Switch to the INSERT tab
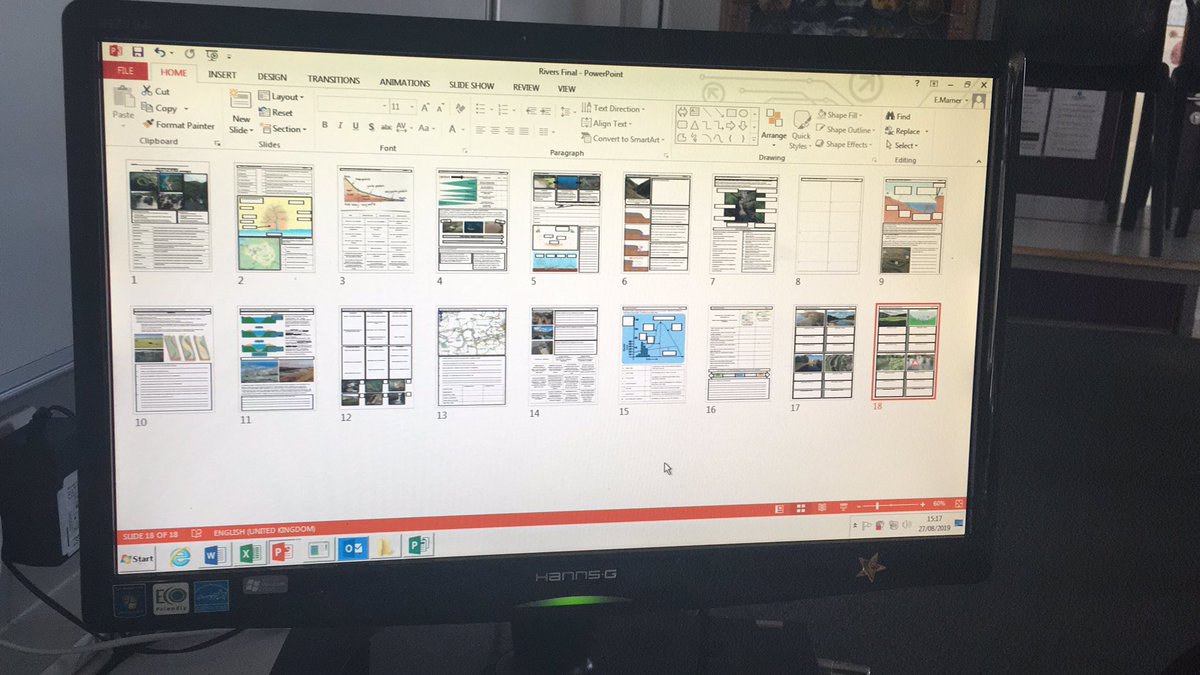The height and width of the screenshot is (675, 1200). 222,75
